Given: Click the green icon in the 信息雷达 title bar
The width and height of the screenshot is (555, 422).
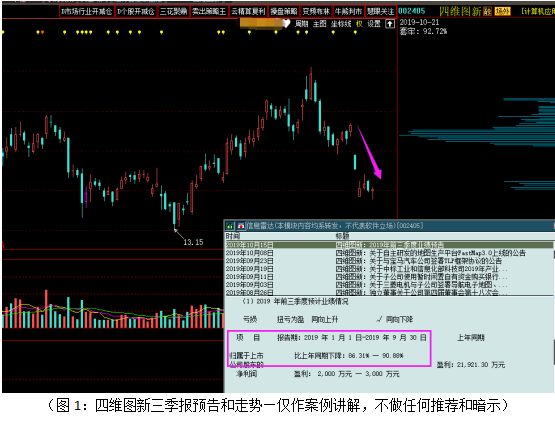Looking at the screenshot, I should point(230,226).
